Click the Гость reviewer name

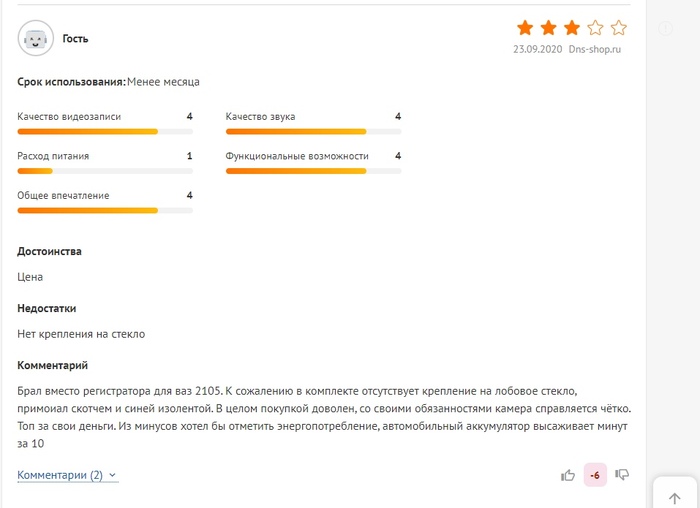pyautogui.click(x=75, y=39)
